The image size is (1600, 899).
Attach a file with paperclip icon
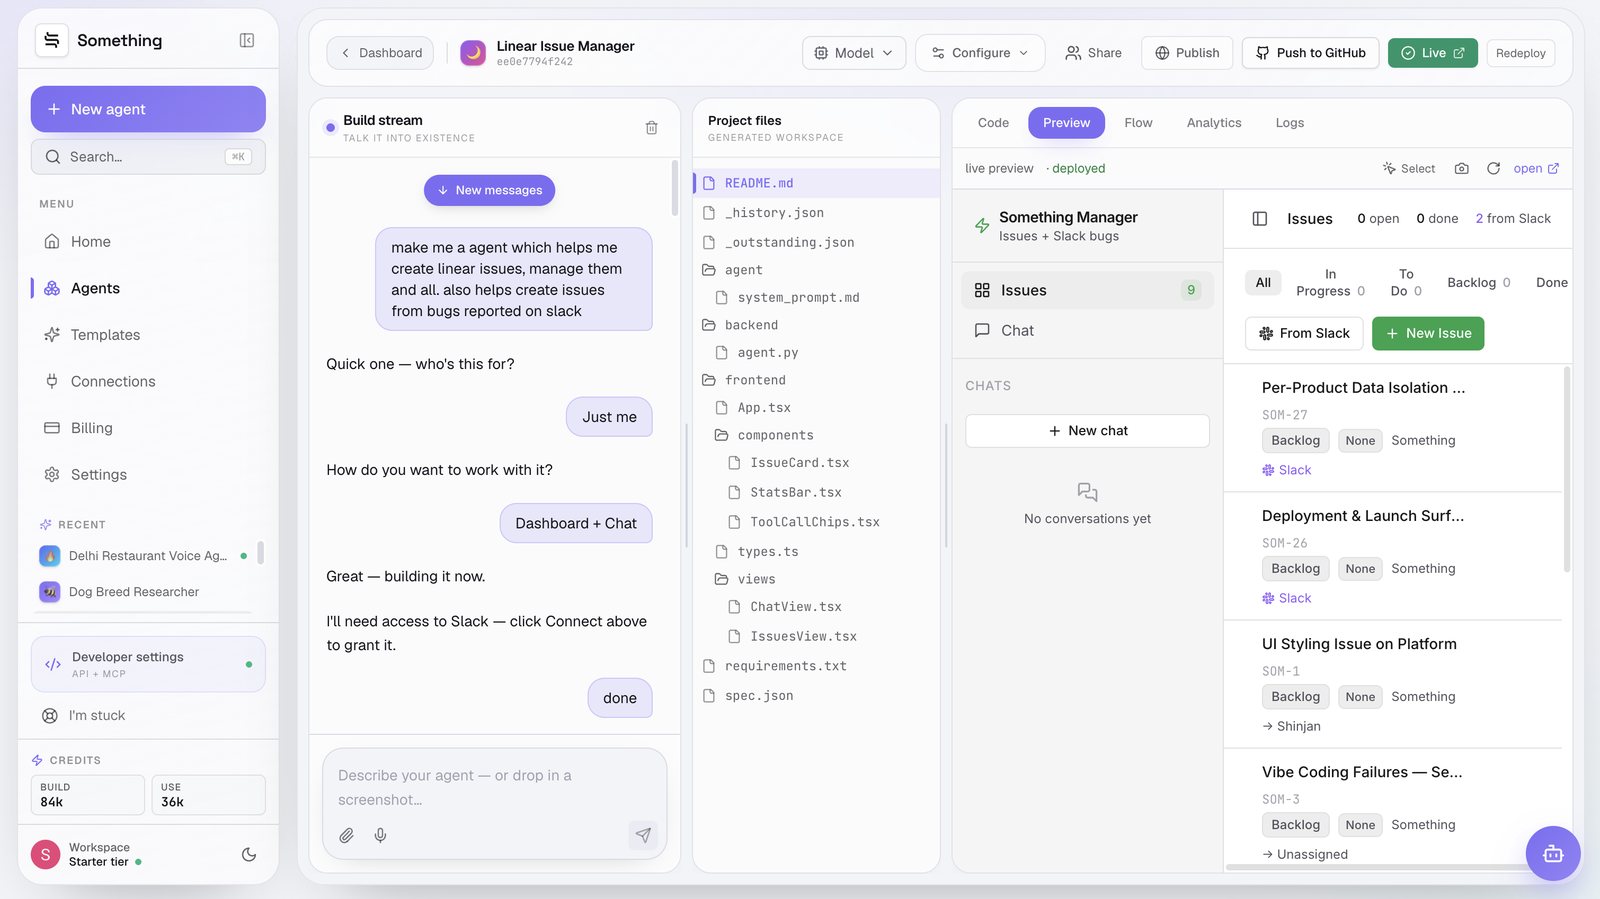(x=346, y=835)
